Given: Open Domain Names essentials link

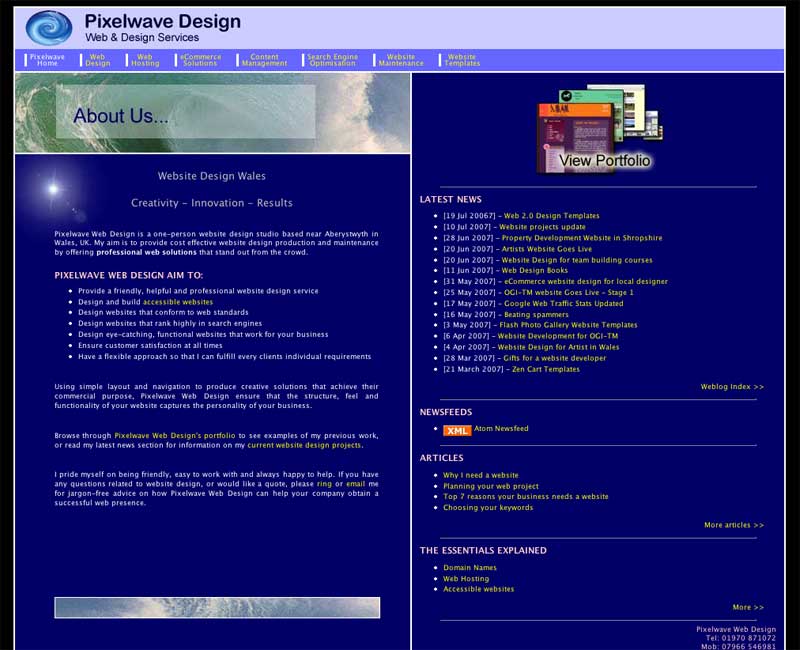Looking at the screenshot, I should [x=469, y=568].
